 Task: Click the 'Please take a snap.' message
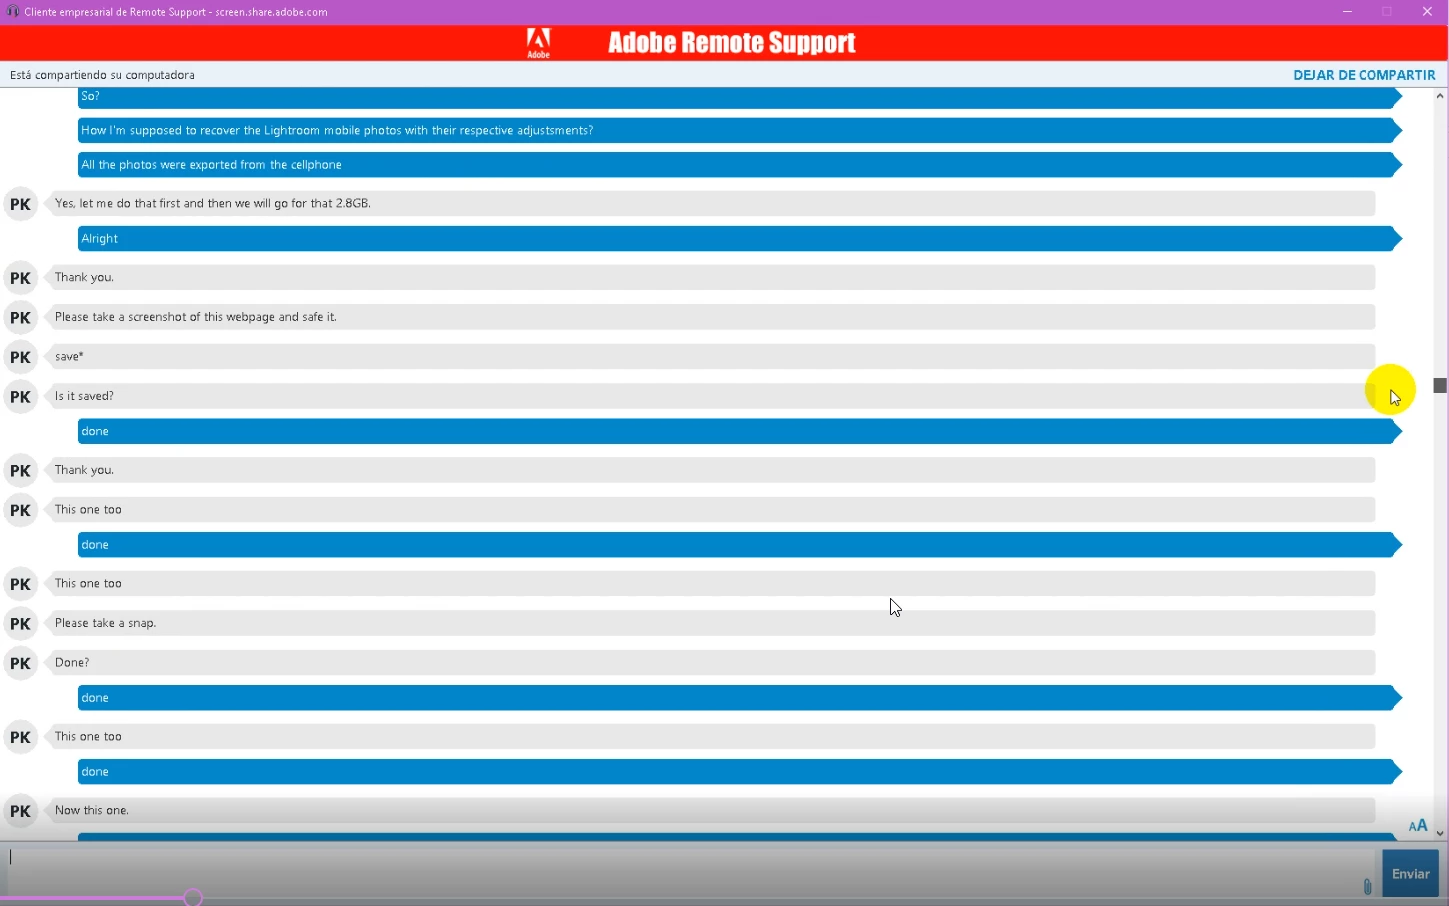pyautogui.click(x=712, y=623)
